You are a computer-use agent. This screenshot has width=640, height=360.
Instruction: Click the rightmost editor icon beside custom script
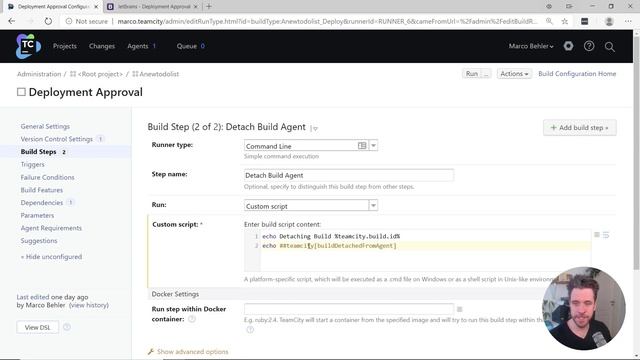(x=606, y=235)
